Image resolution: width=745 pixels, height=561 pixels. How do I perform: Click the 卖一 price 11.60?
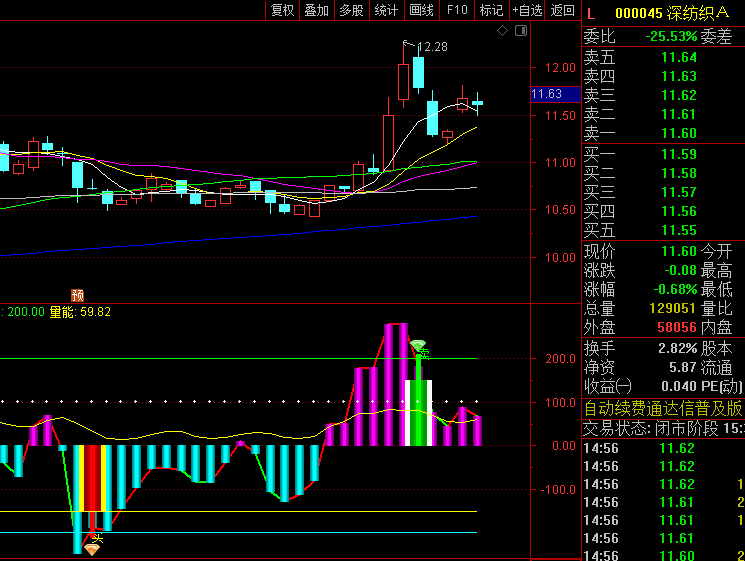click(678, 133)
